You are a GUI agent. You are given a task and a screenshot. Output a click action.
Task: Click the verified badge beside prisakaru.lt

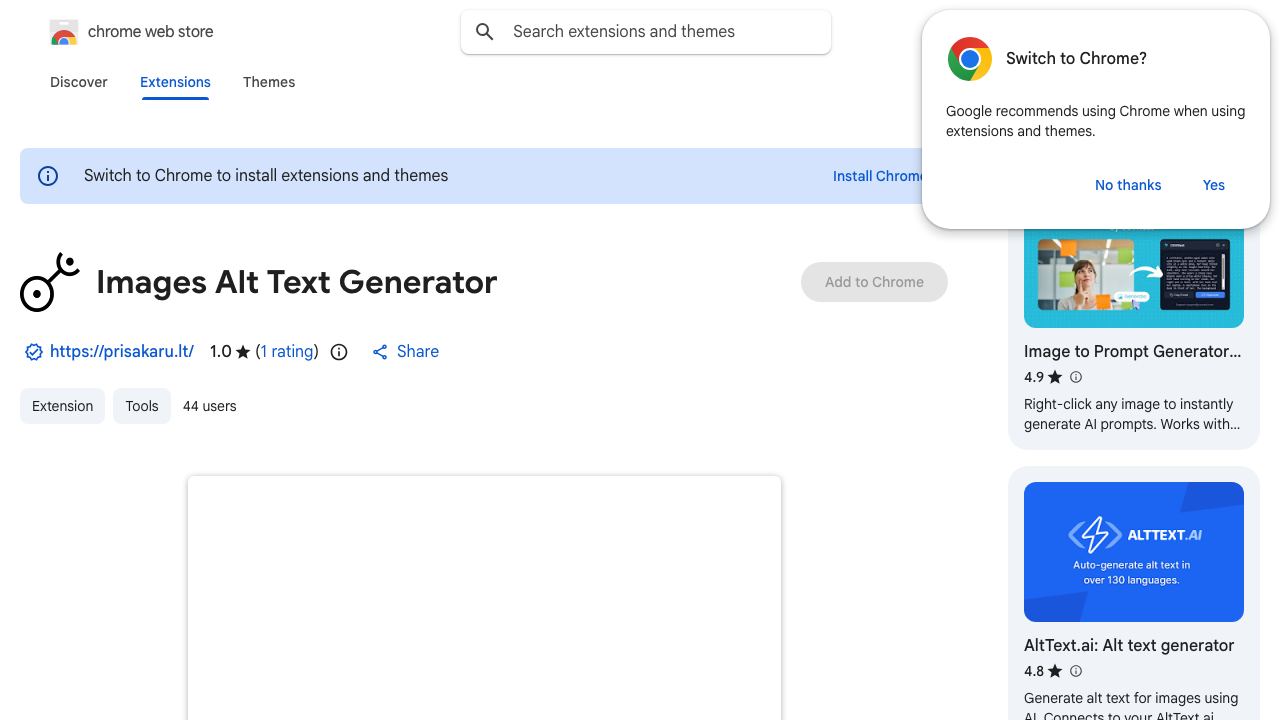pos(34,352)
